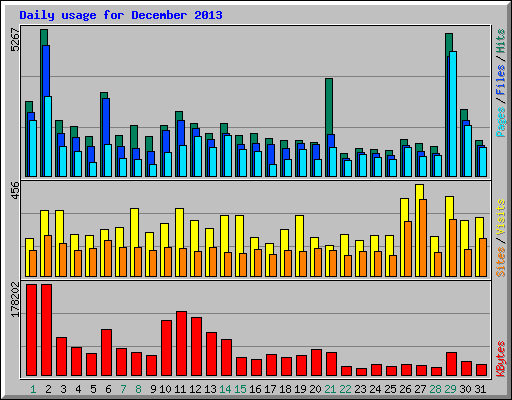Click the day 19 label

click(300, 389)
